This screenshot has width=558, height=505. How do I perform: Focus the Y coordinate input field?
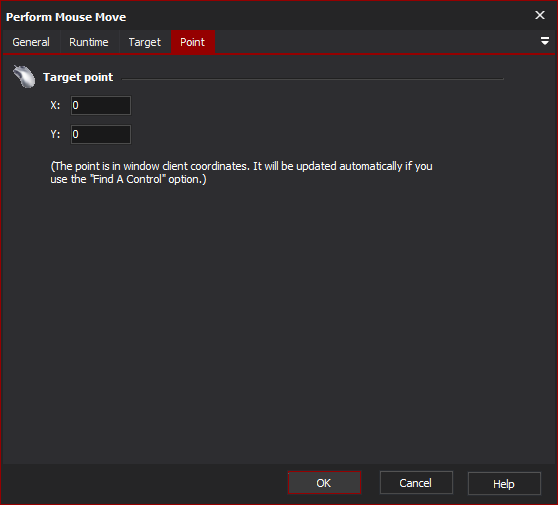[x=101, y=134]
